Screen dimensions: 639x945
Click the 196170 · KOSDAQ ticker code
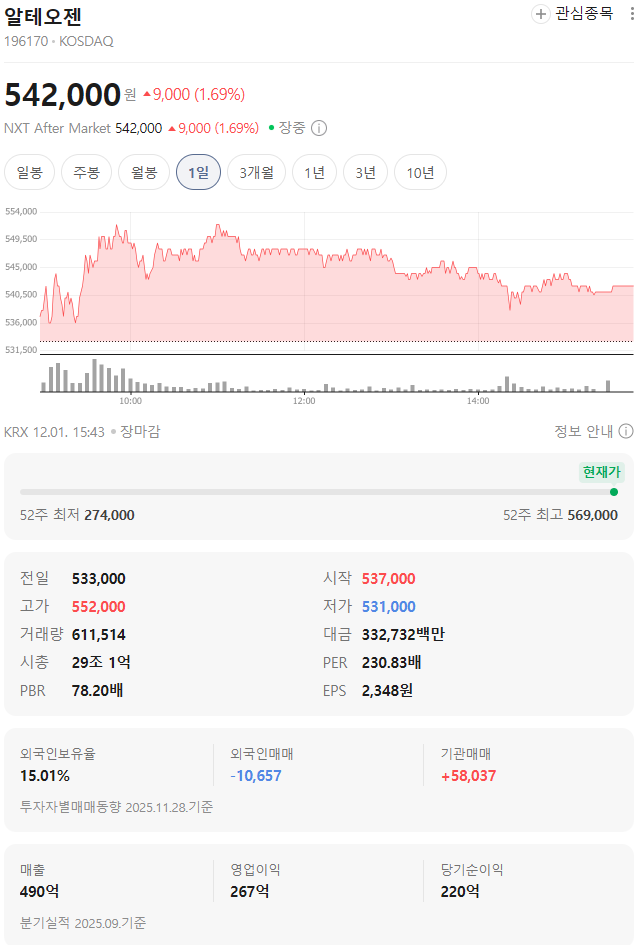(x=58, y=42)
